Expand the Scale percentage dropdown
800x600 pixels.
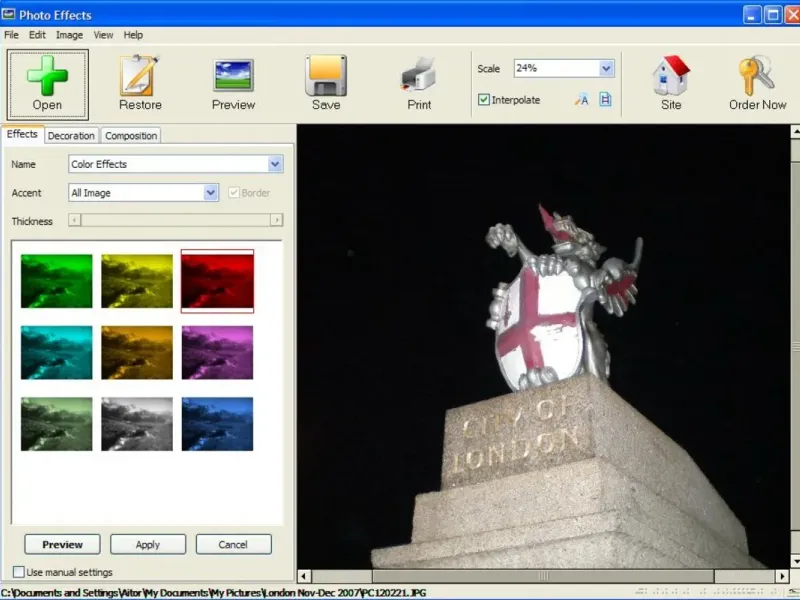(606, 69)
